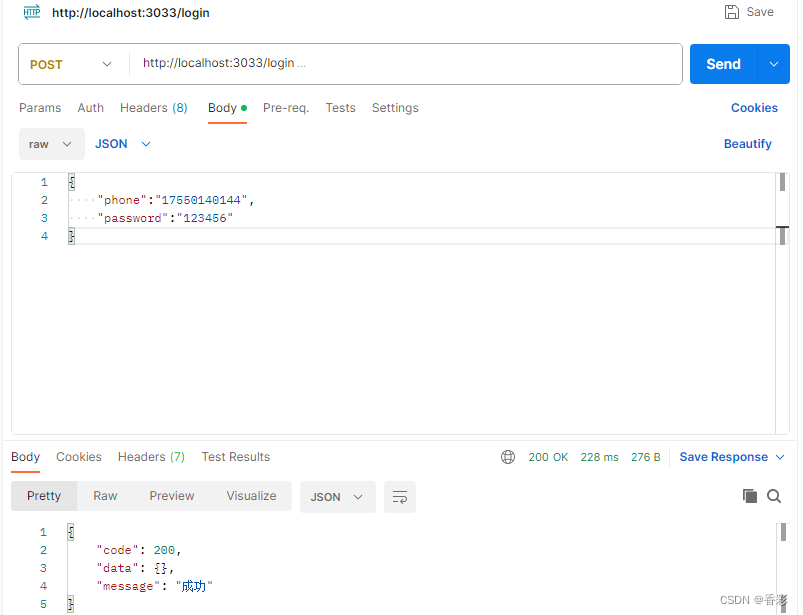The image size is (803, 615).
Task: Open the JSON request body format dropdown
Action: tap(123, 144)
